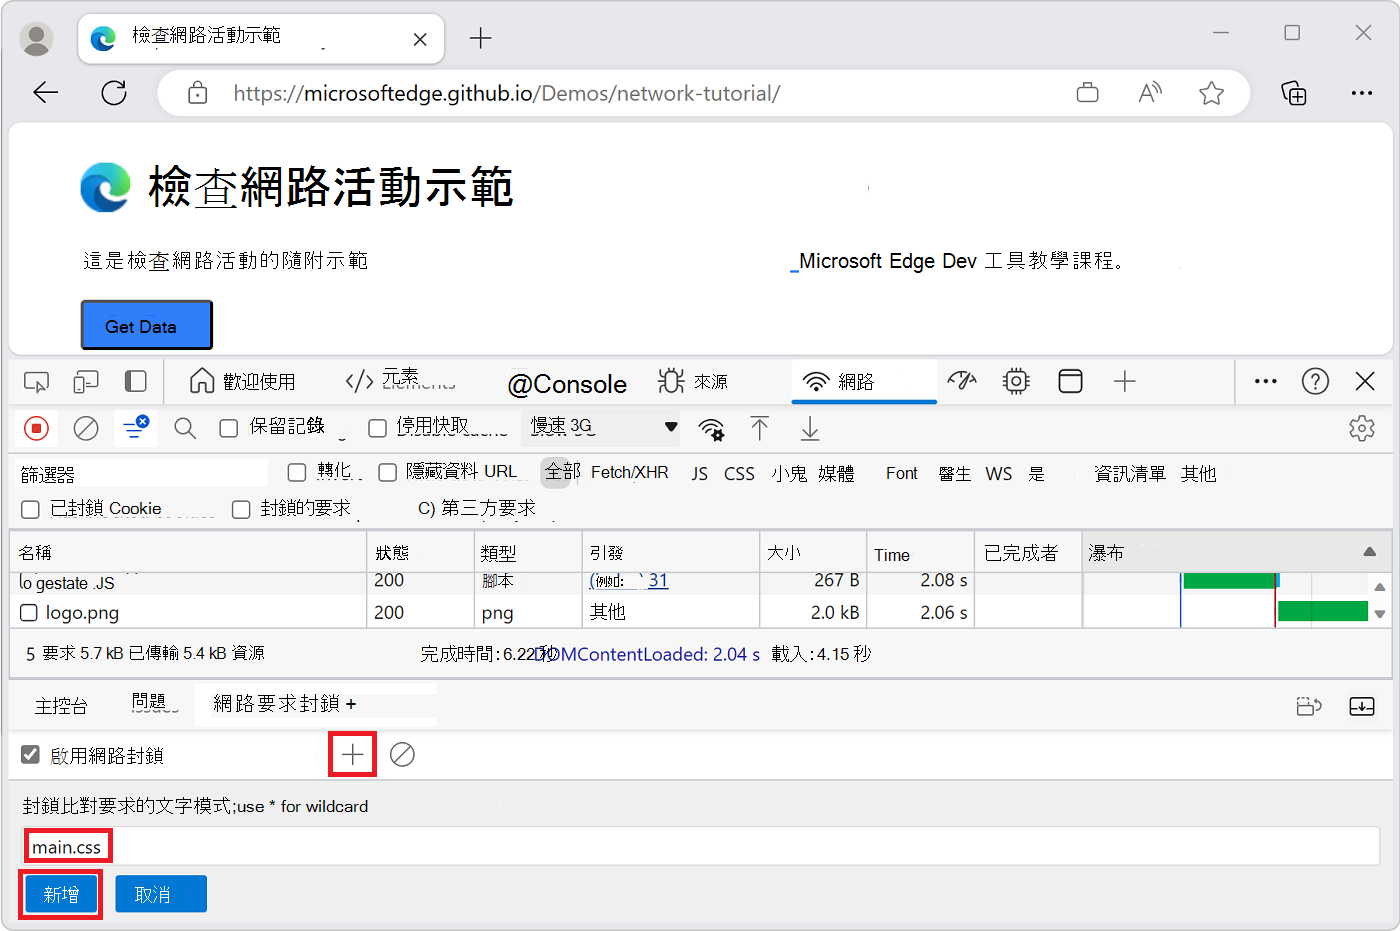1400x931 pixels.
Task: Filter requests by CSS type
Action: coord(740,473)
